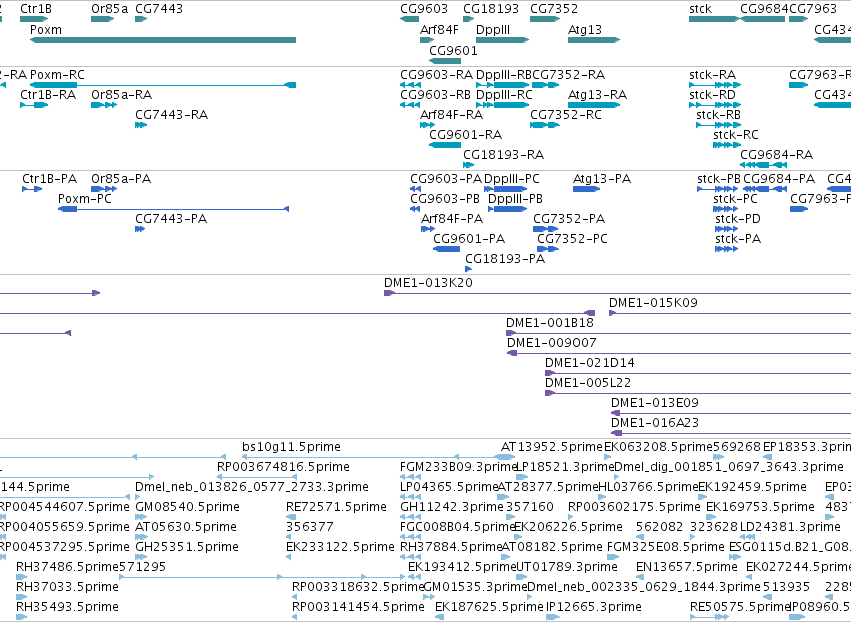Select the CG9601-PA protein label
The height and width of the screenshot is (622, 851).
(469, 239)
